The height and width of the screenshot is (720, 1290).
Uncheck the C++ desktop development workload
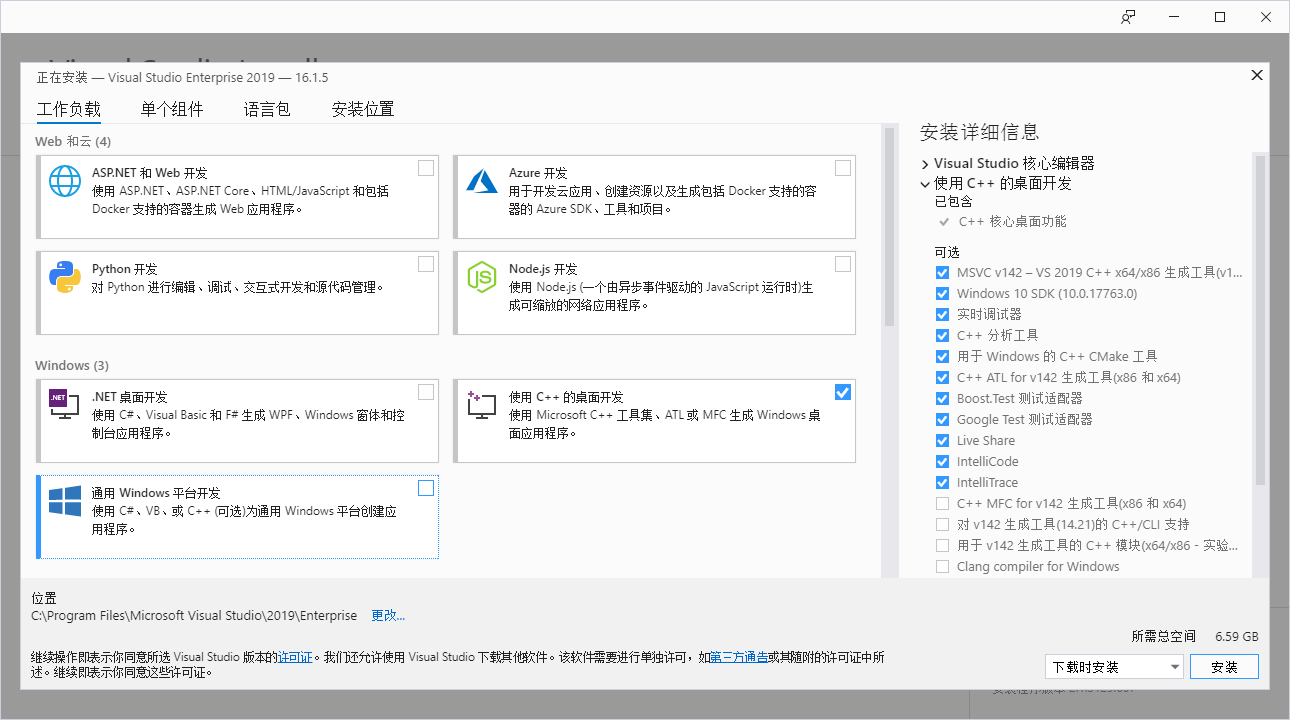coord(843,392)
